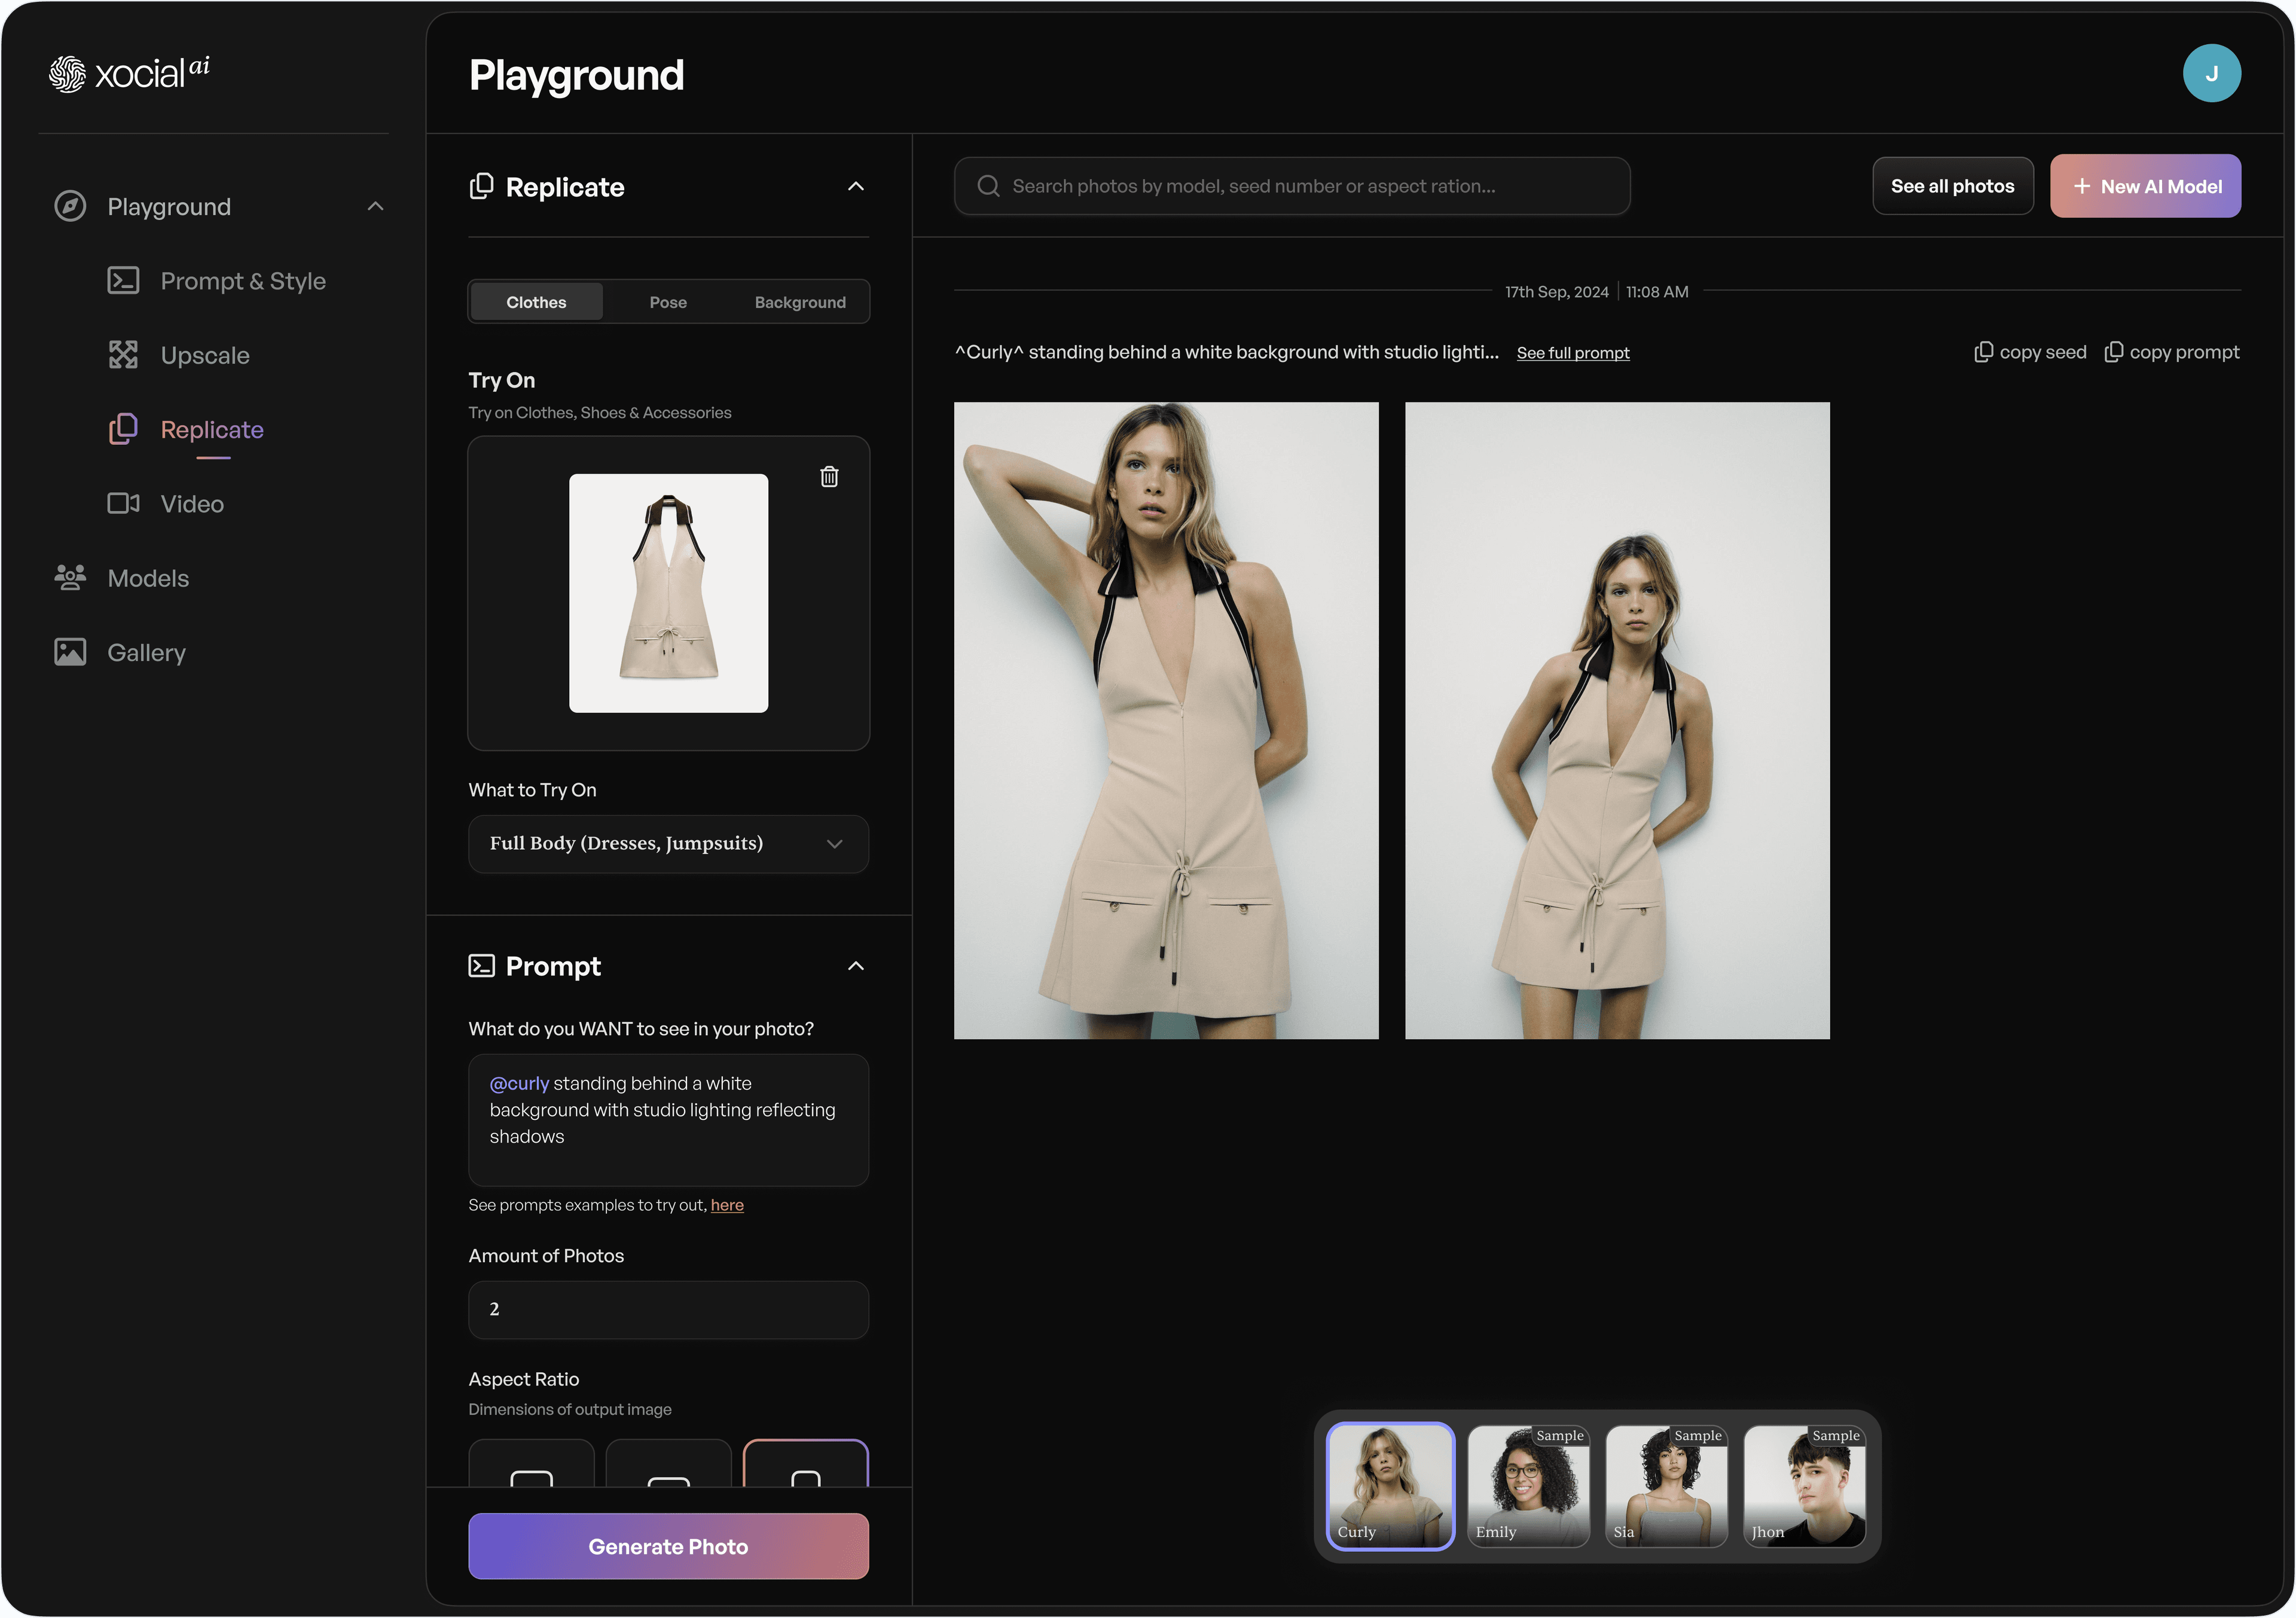Click the copy prompt icon

(2114, 352)
